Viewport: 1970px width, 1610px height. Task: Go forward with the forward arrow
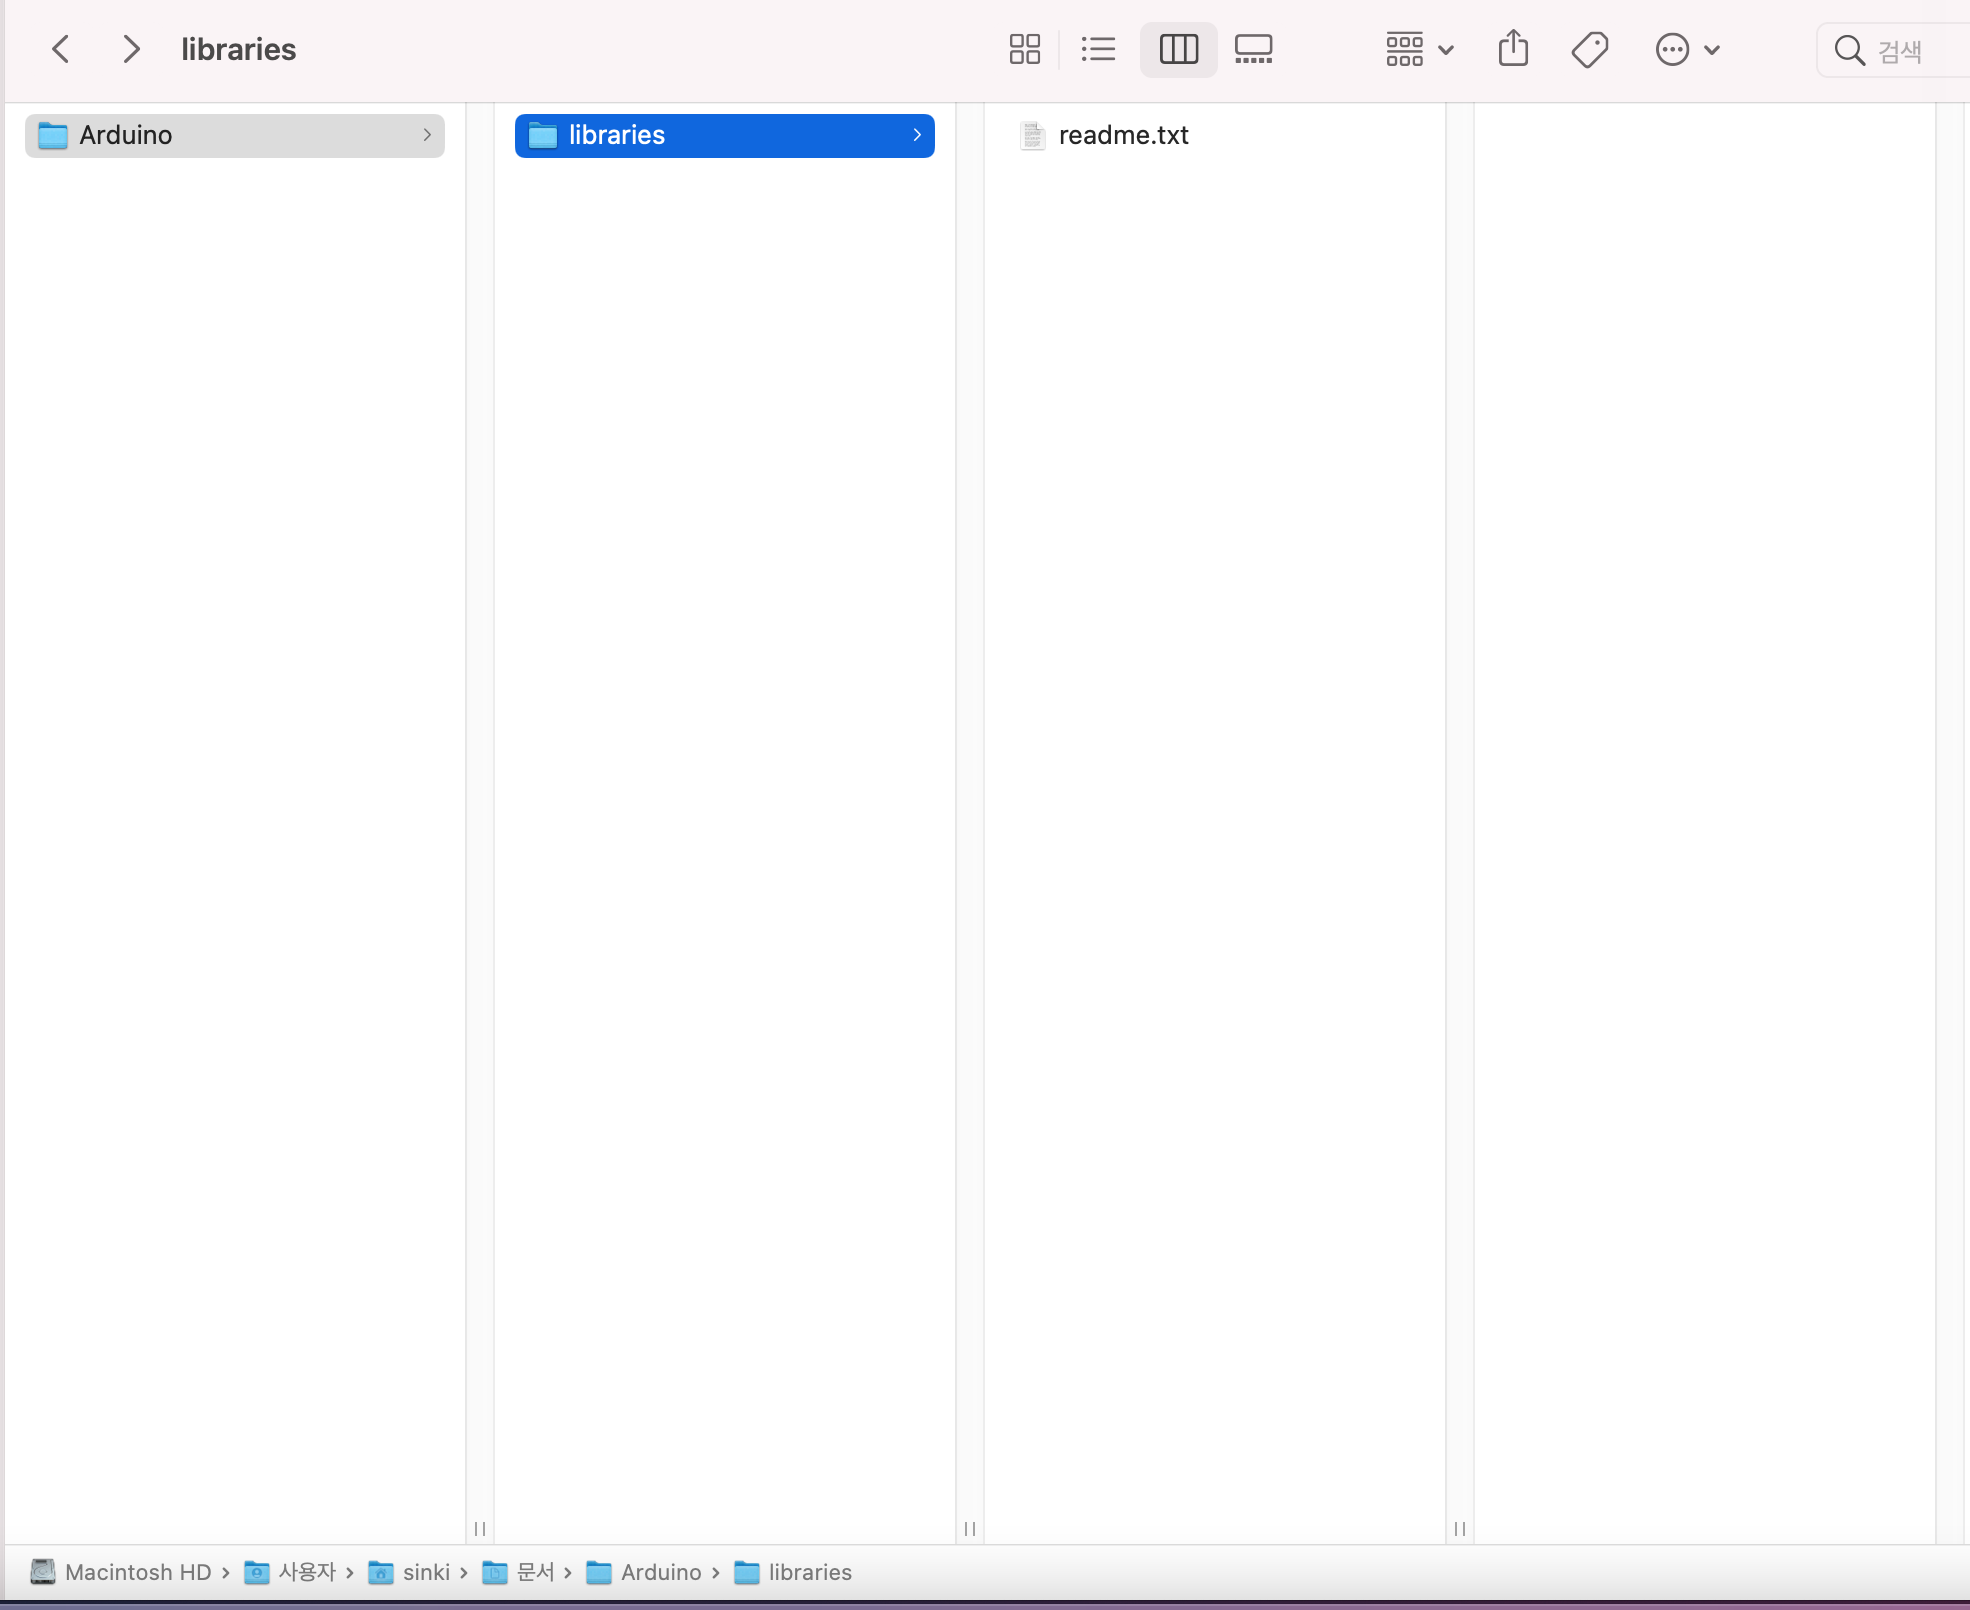(x=131, y=49)
